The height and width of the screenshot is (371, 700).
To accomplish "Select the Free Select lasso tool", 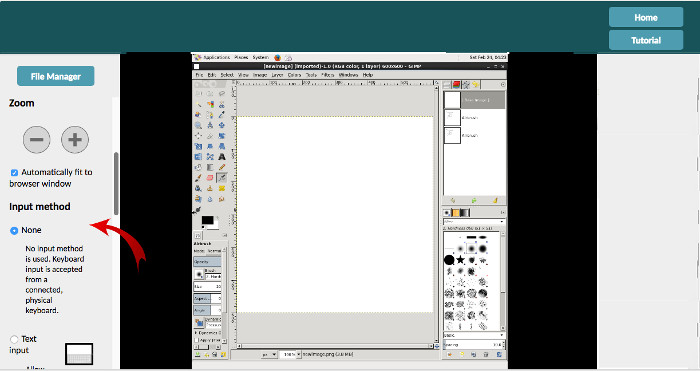I will pyautogui.click(x=221, y=93).
